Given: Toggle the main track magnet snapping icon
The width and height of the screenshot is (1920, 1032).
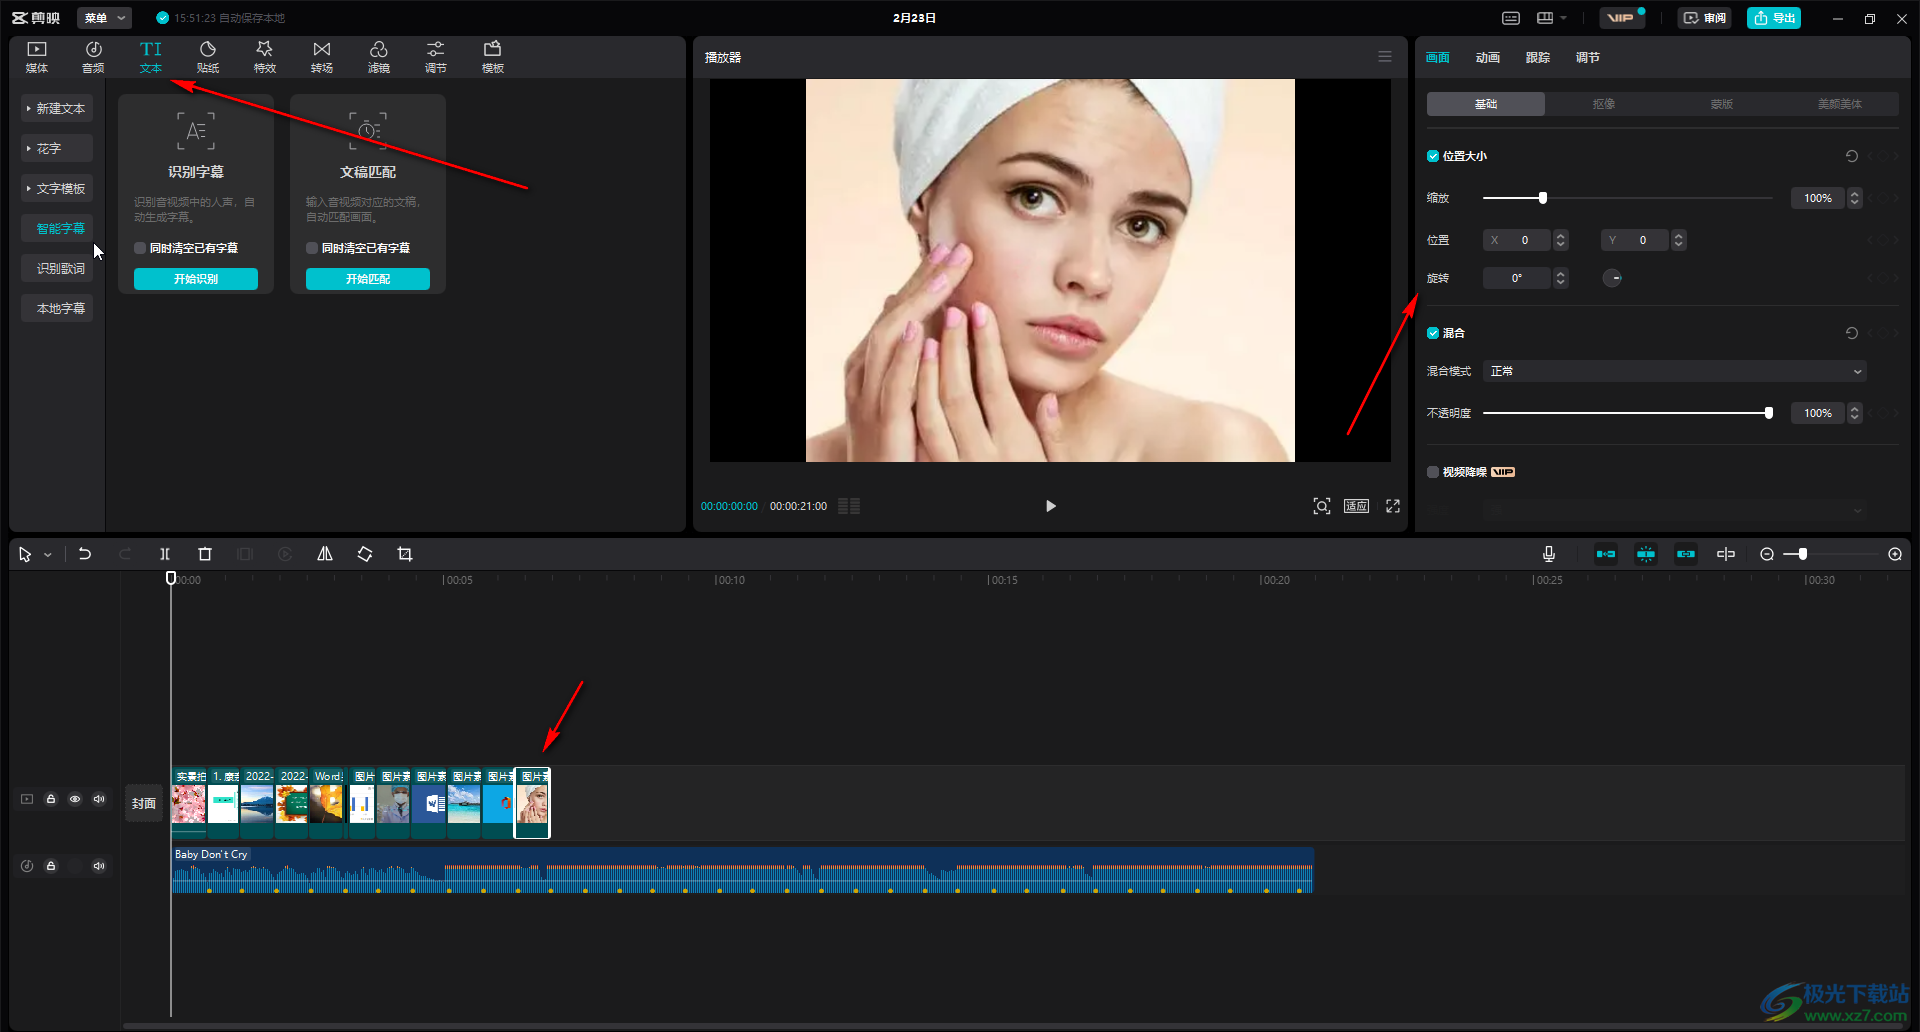Looking at the screenshot, I should pos(1606,554).
